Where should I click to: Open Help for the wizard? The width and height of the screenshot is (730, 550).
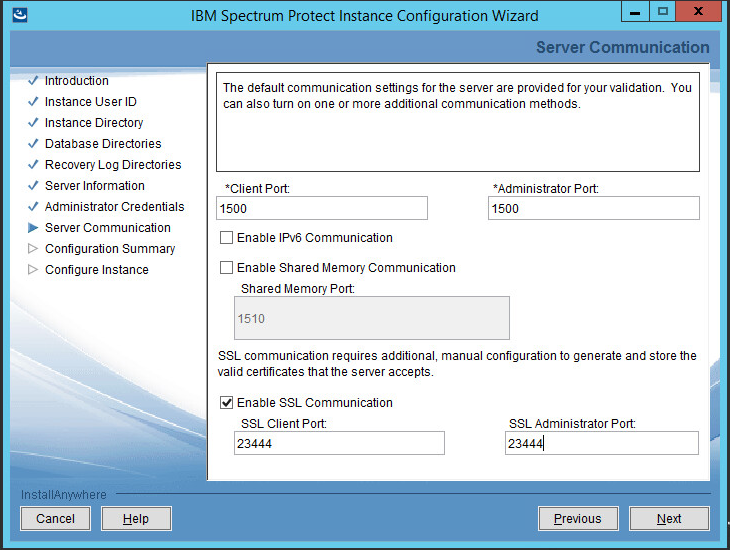click(136, 519)
